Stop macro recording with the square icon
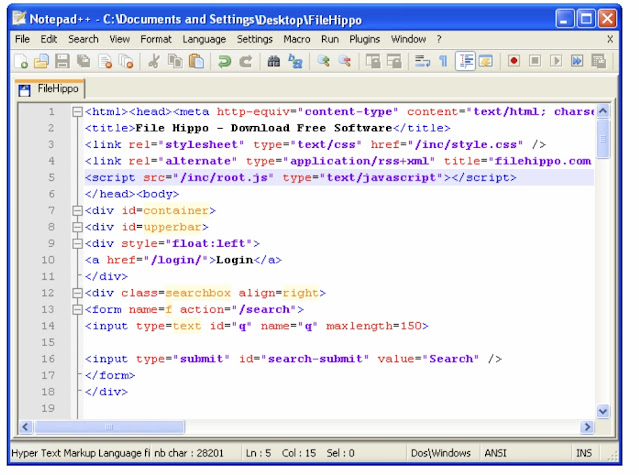This screenshot has height=475, width=639. (x=535, y=62)
